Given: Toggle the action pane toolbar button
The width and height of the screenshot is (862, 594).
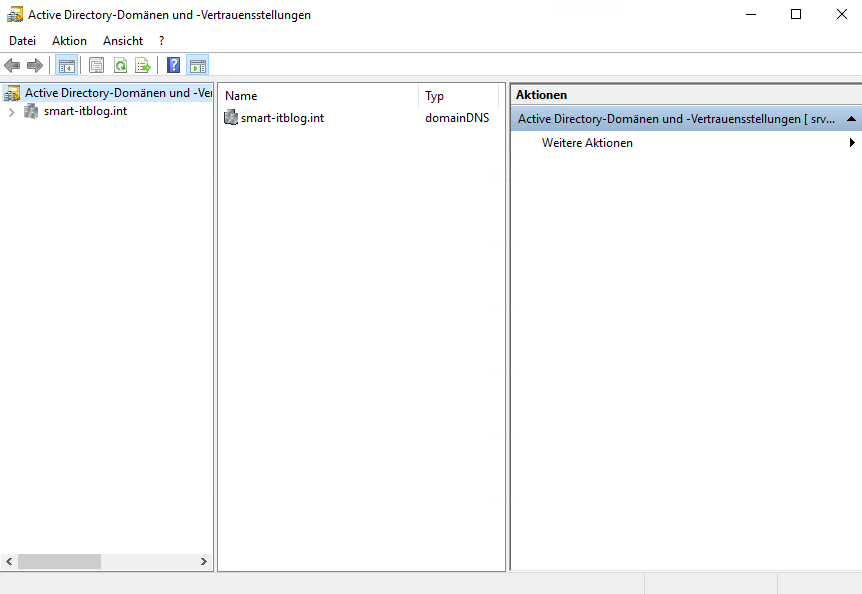Looking at the screenshot, I should [197, 66].
